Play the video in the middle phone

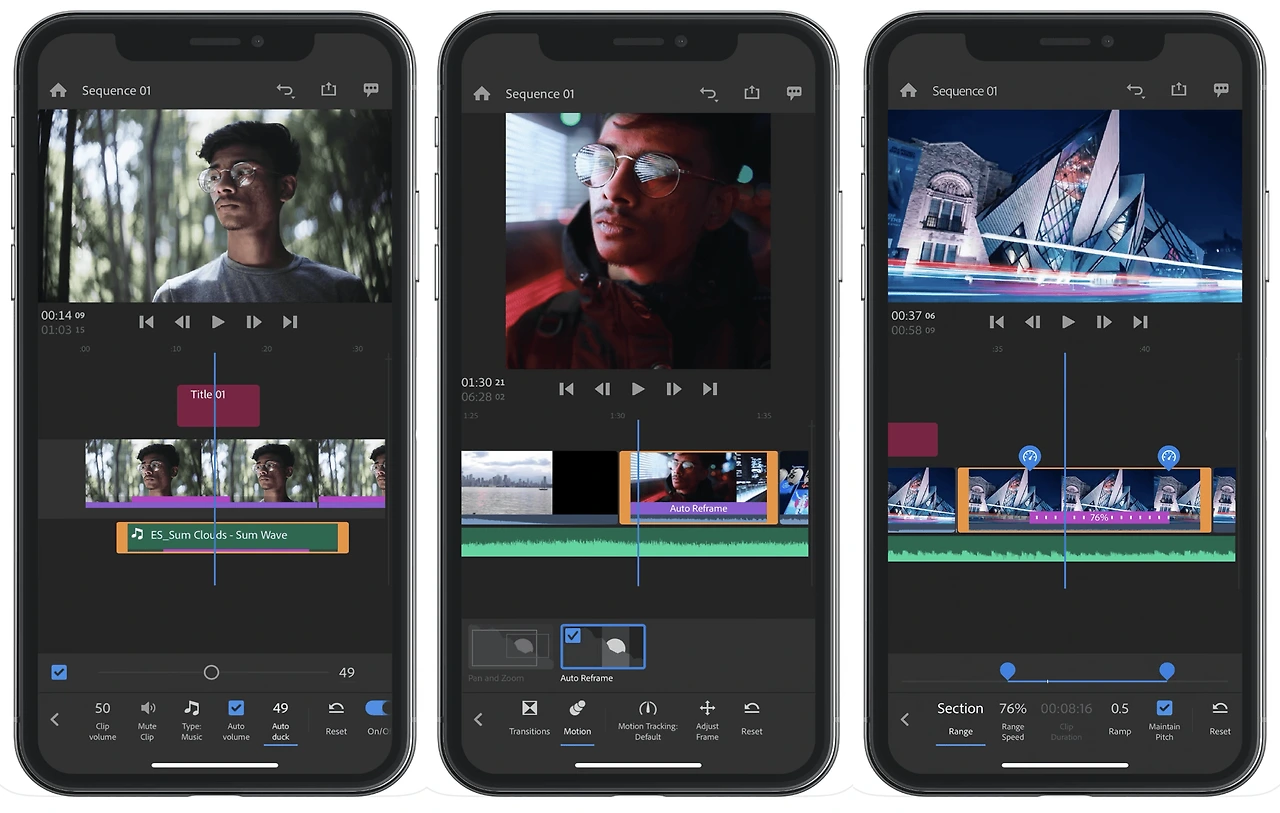tap(638, 389)
